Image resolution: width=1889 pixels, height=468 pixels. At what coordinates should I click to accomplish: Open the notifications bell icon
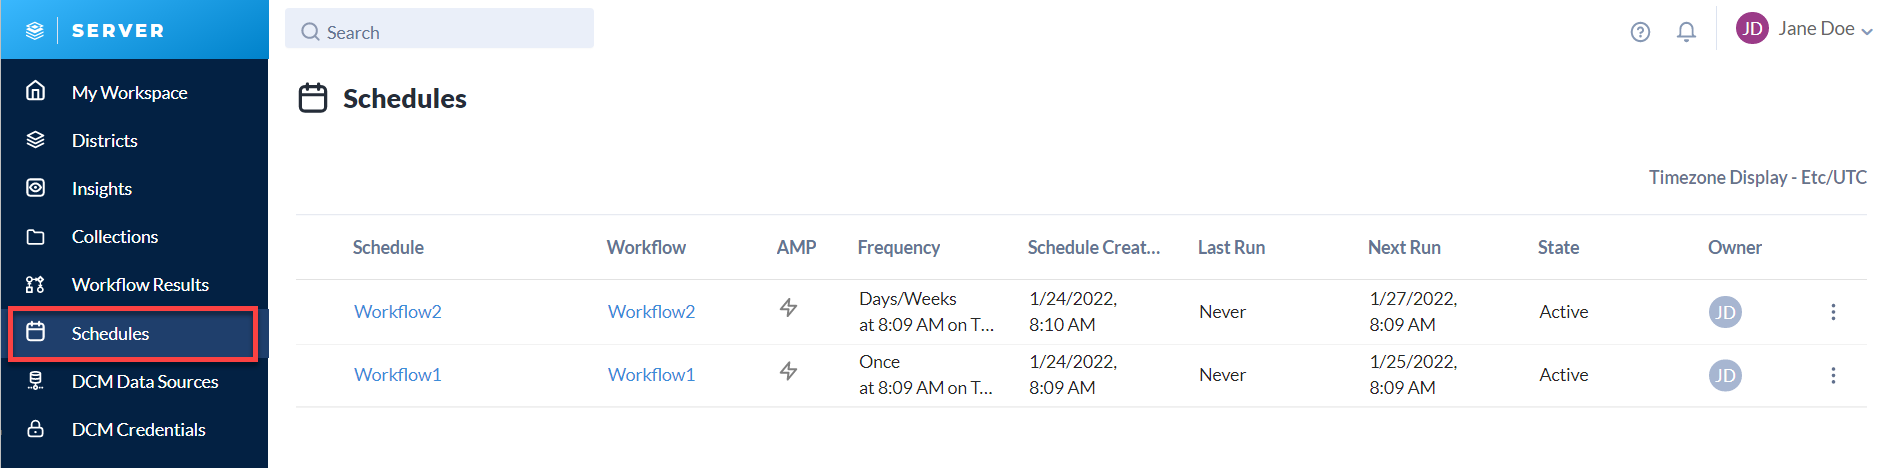1686,32
